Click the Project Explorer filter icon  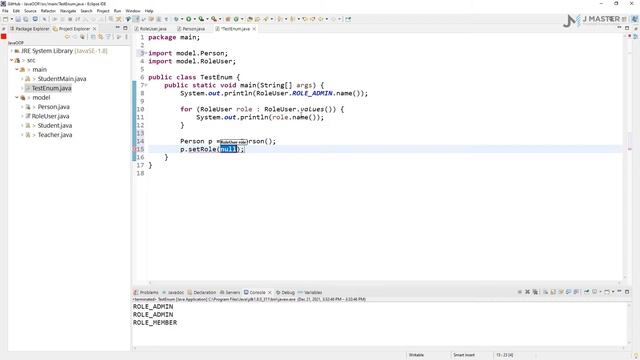pyautogui.click(x=108, y=37)
